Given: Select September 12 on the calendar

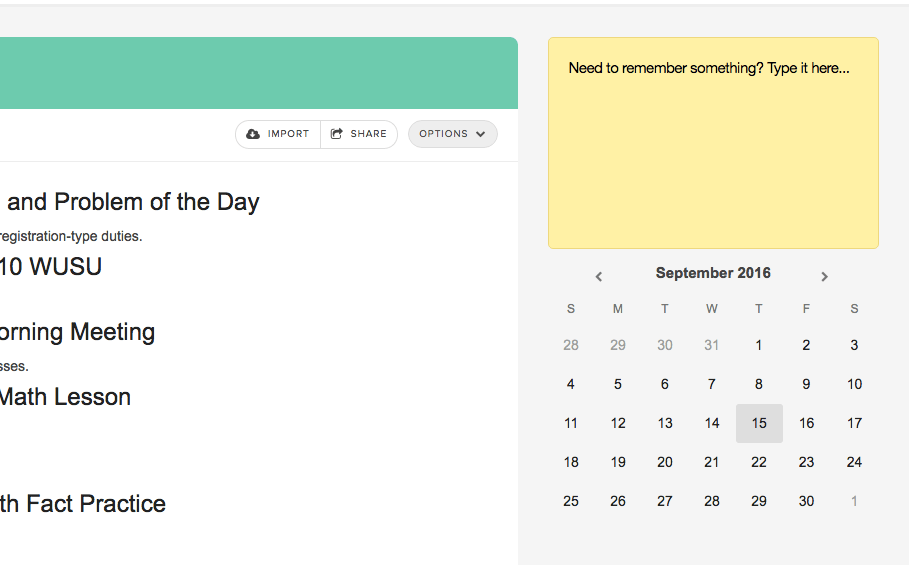Looking at the screenshot, I should (x=618, y=423).
